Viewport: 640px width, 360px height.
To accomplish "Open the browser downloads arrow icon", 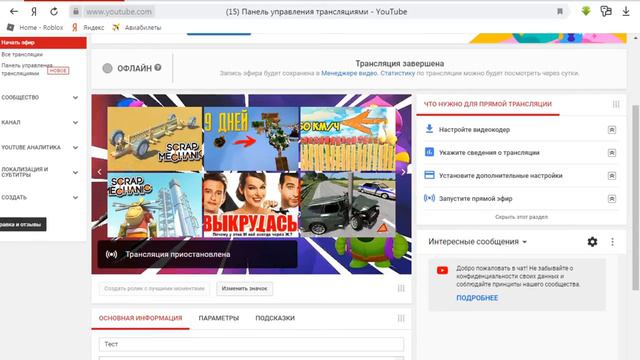I will click(x=626, y=11).
